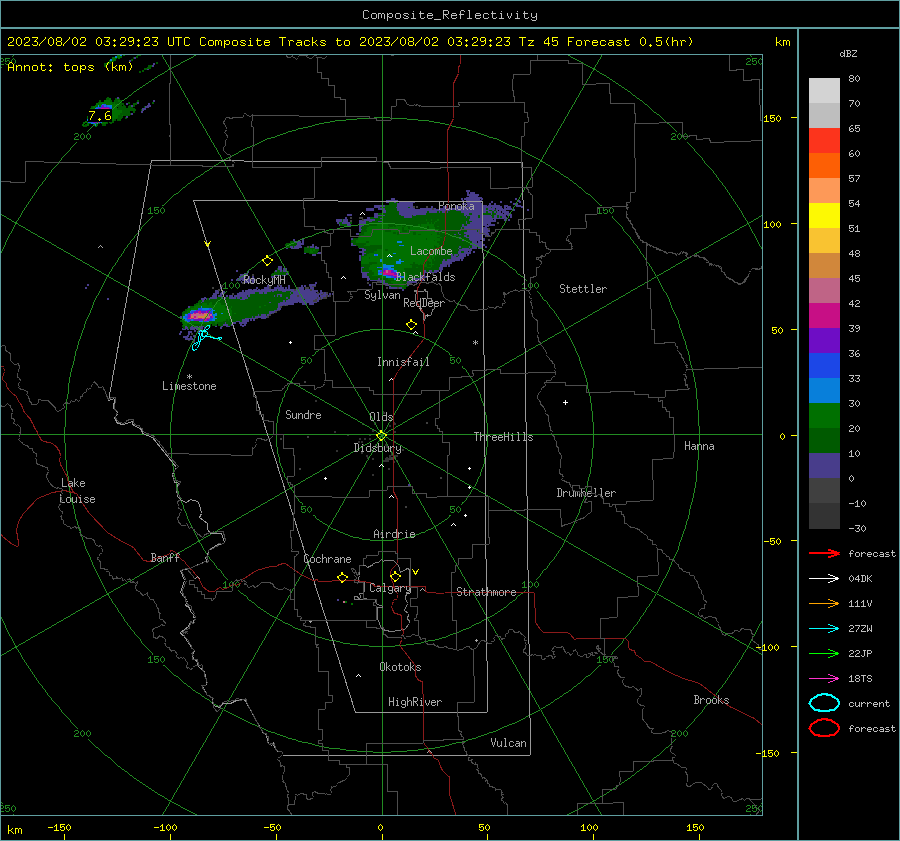Click the Sundre label
900x841 pixels.
[303, 415]
